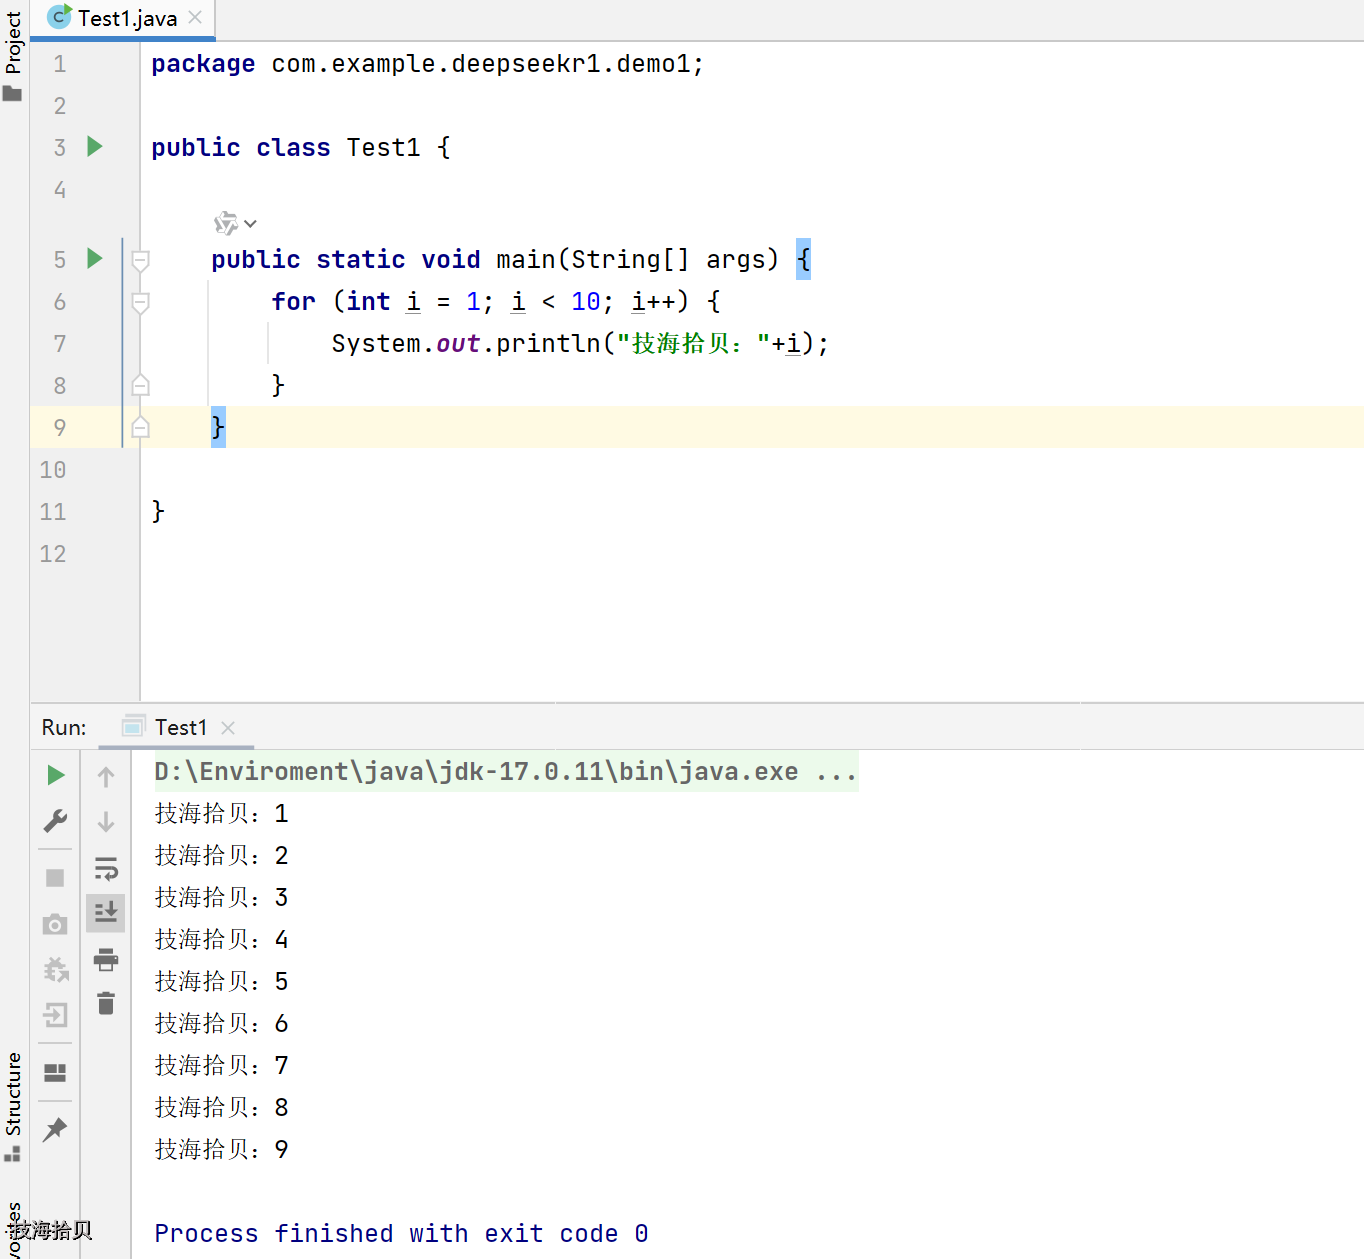Open run configuration wrench icon
The image size is (1364, 1259).
coord(56,821)
